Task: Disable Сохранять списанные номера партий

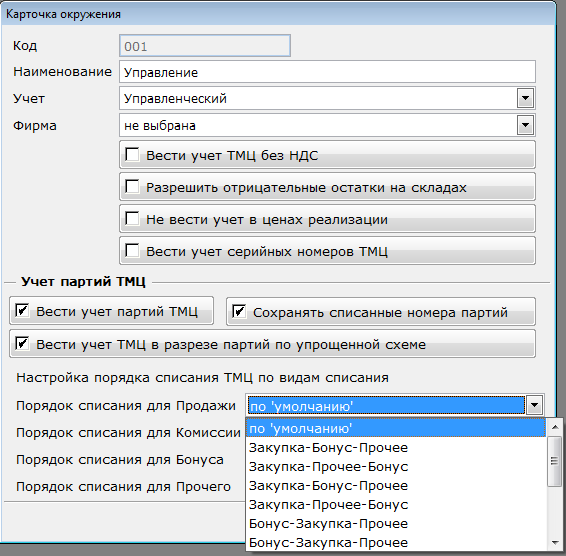Action: pyautogui.click(x=239, y=311)
